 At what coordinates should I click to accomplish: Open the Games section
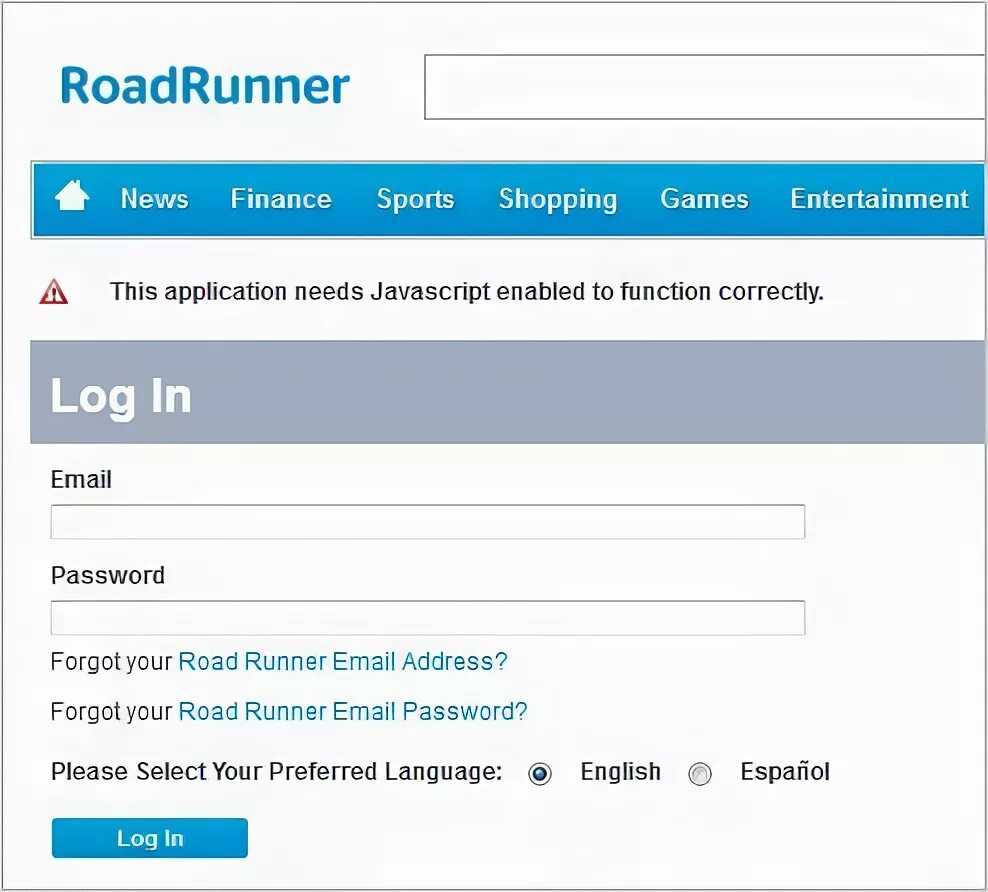704,199
